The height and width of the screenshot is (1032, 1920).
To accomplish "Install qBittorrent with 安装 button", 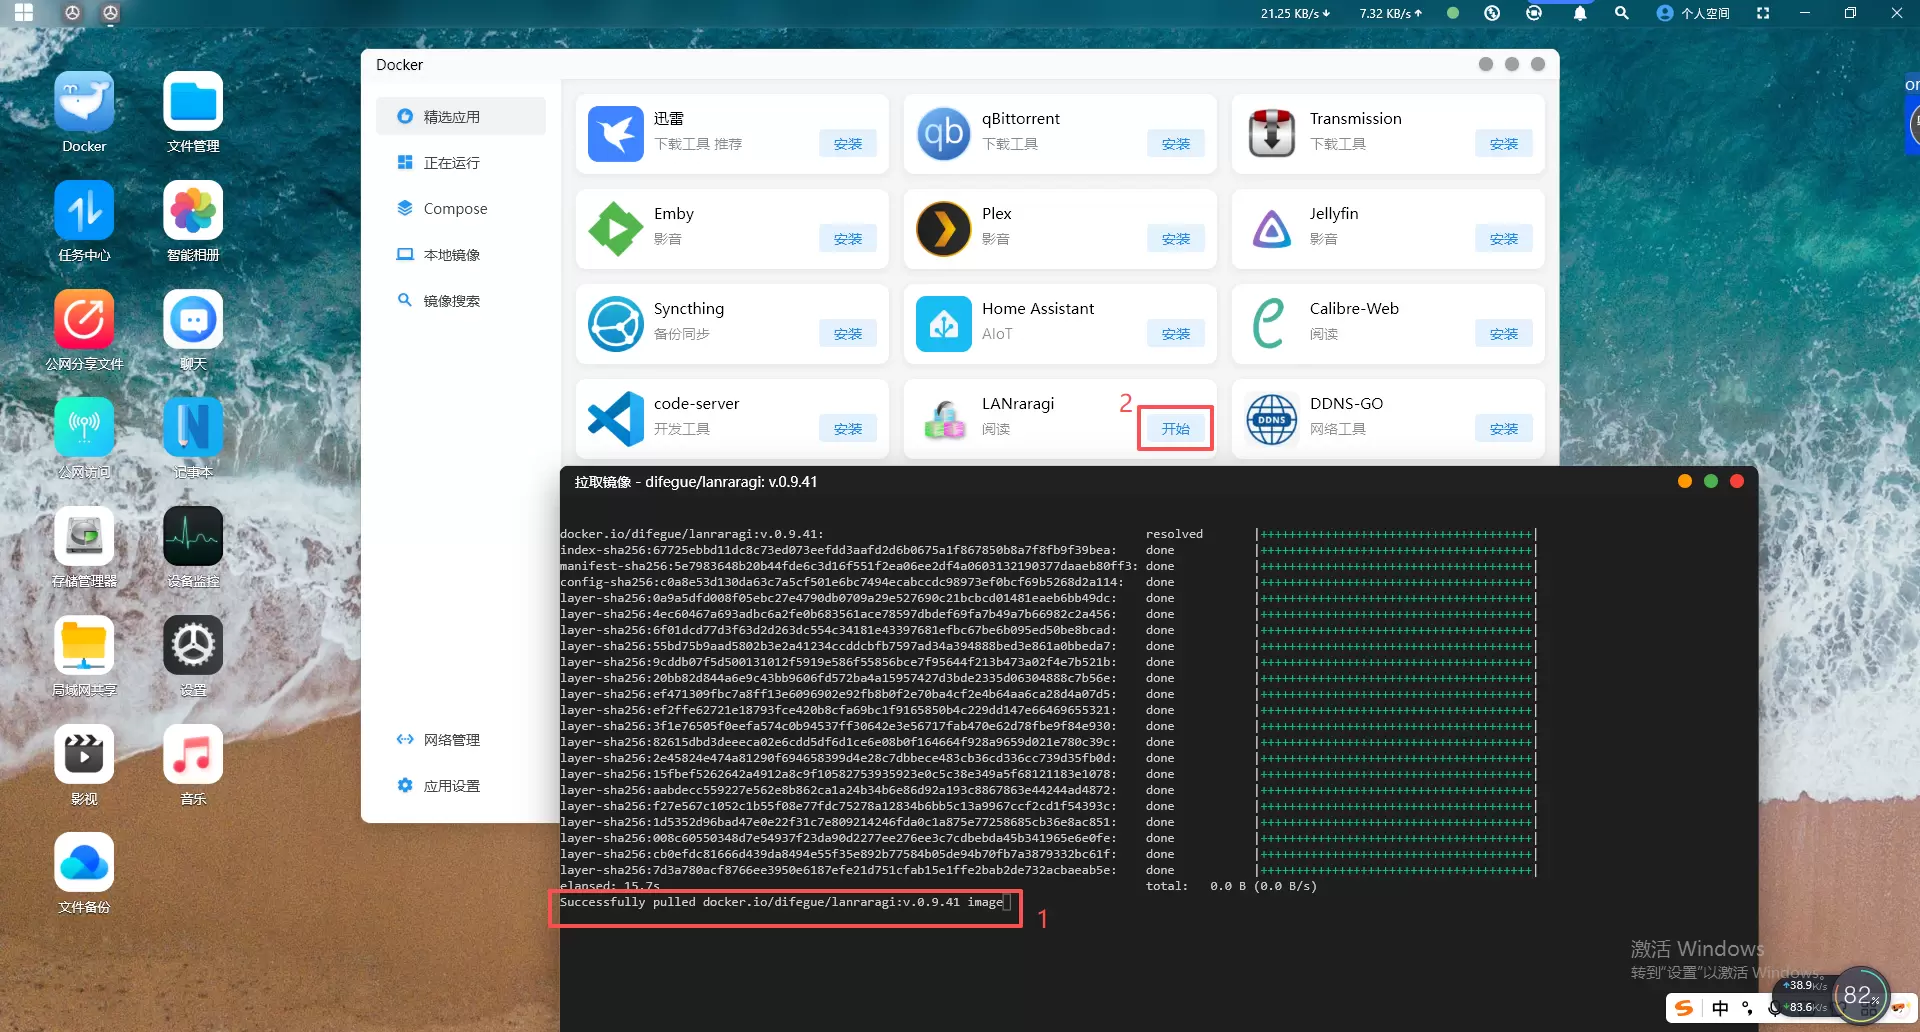I will coord(1175,144).
